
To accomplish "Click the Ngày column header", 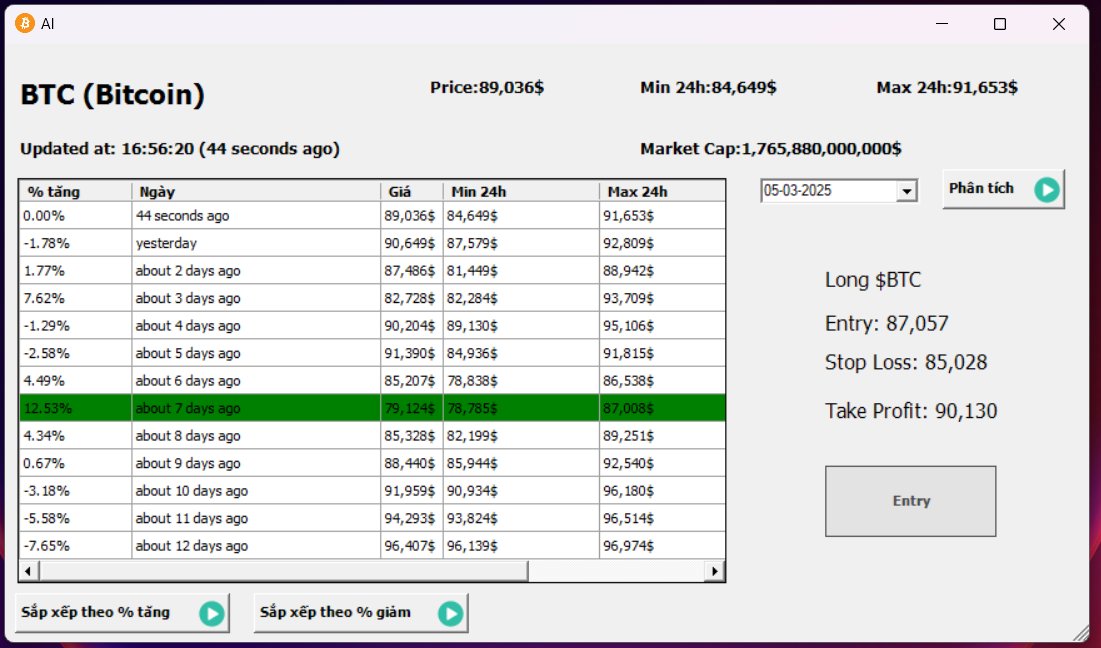I will click(256, 192).
